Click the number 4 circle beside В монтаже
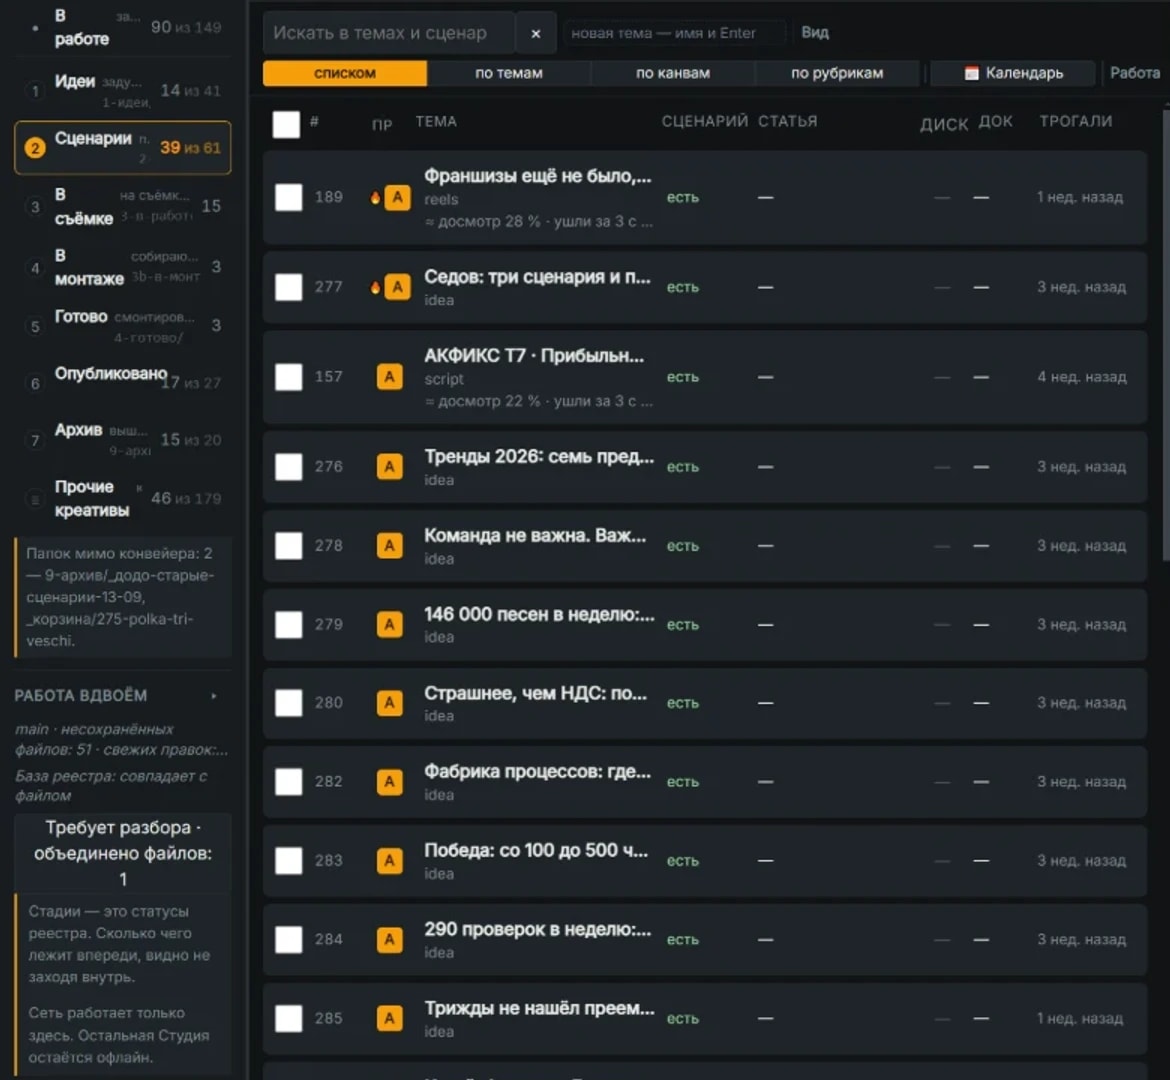This screenshot has height=1080, width=1170. [x=34, y=267]
